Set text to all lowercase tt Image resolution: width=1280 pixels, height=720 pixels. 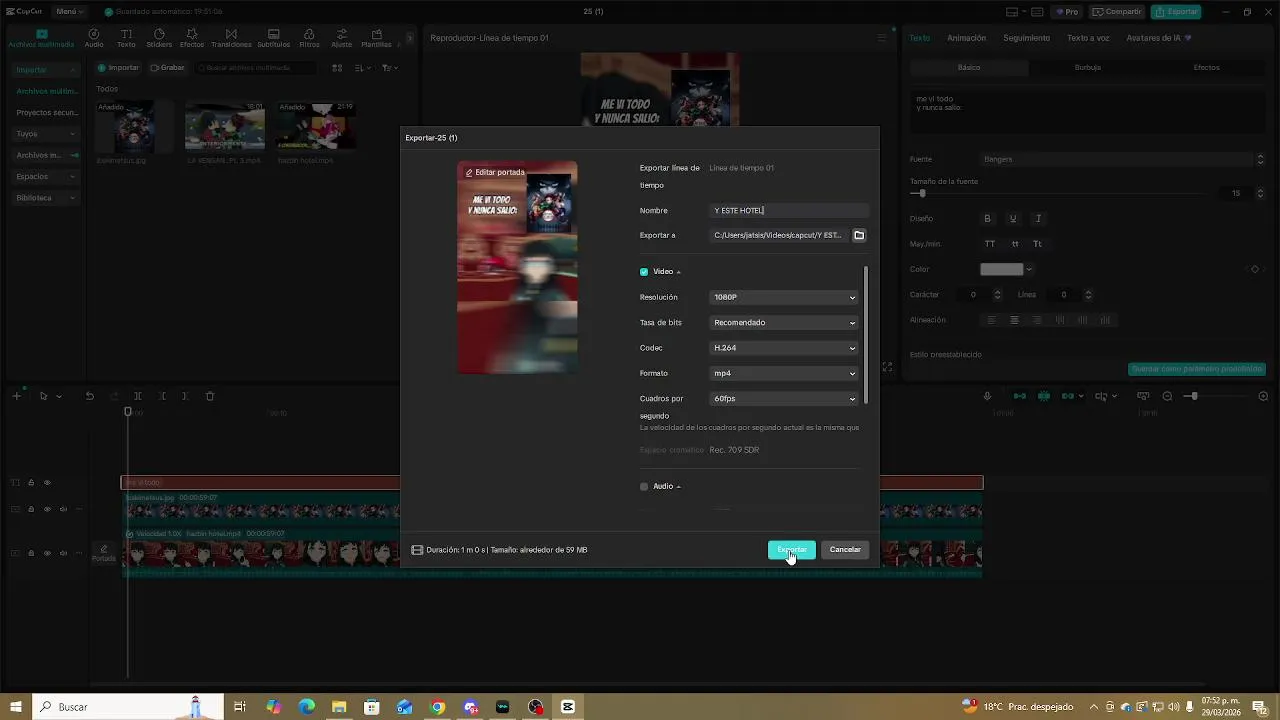point(1015,244)
